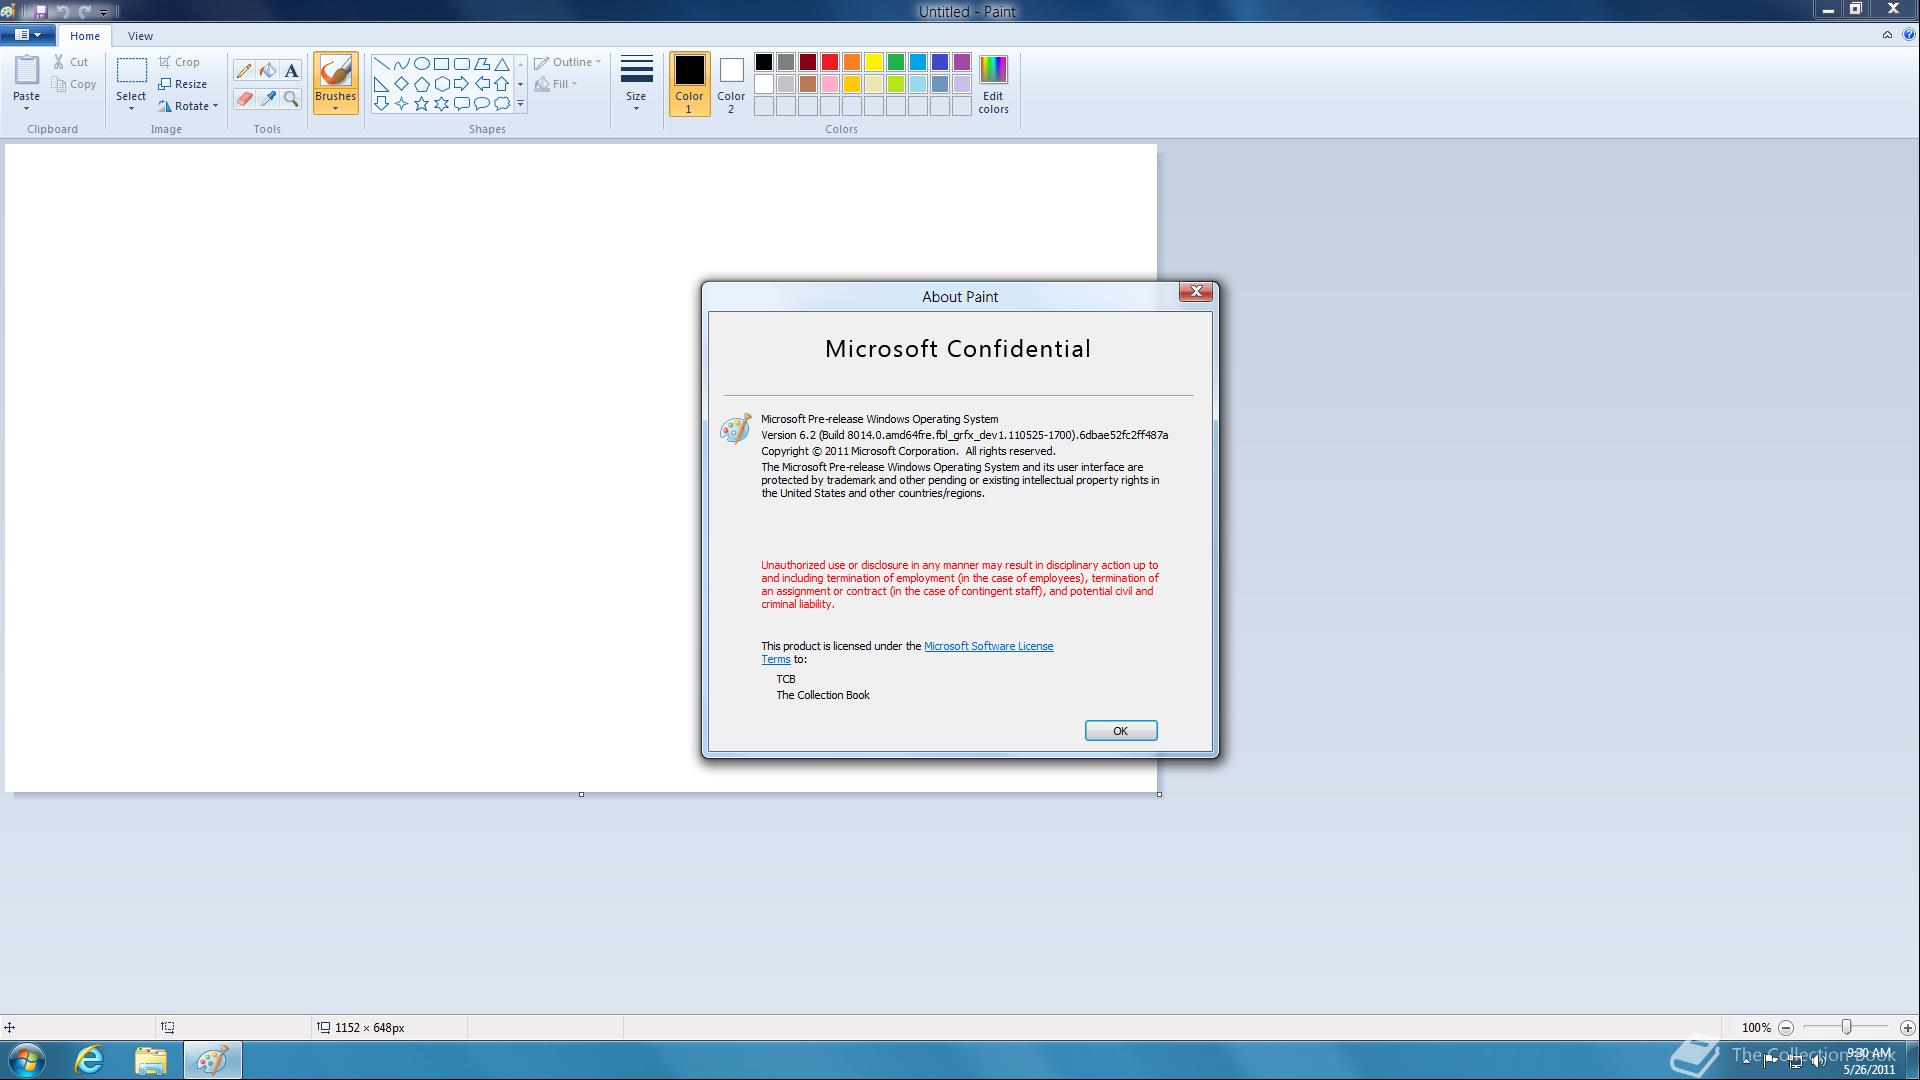The width and height of the screenshot is (1920, 1080).
Task: Click the Copy command
Action: pyautogui.click(x=75, y=84)
